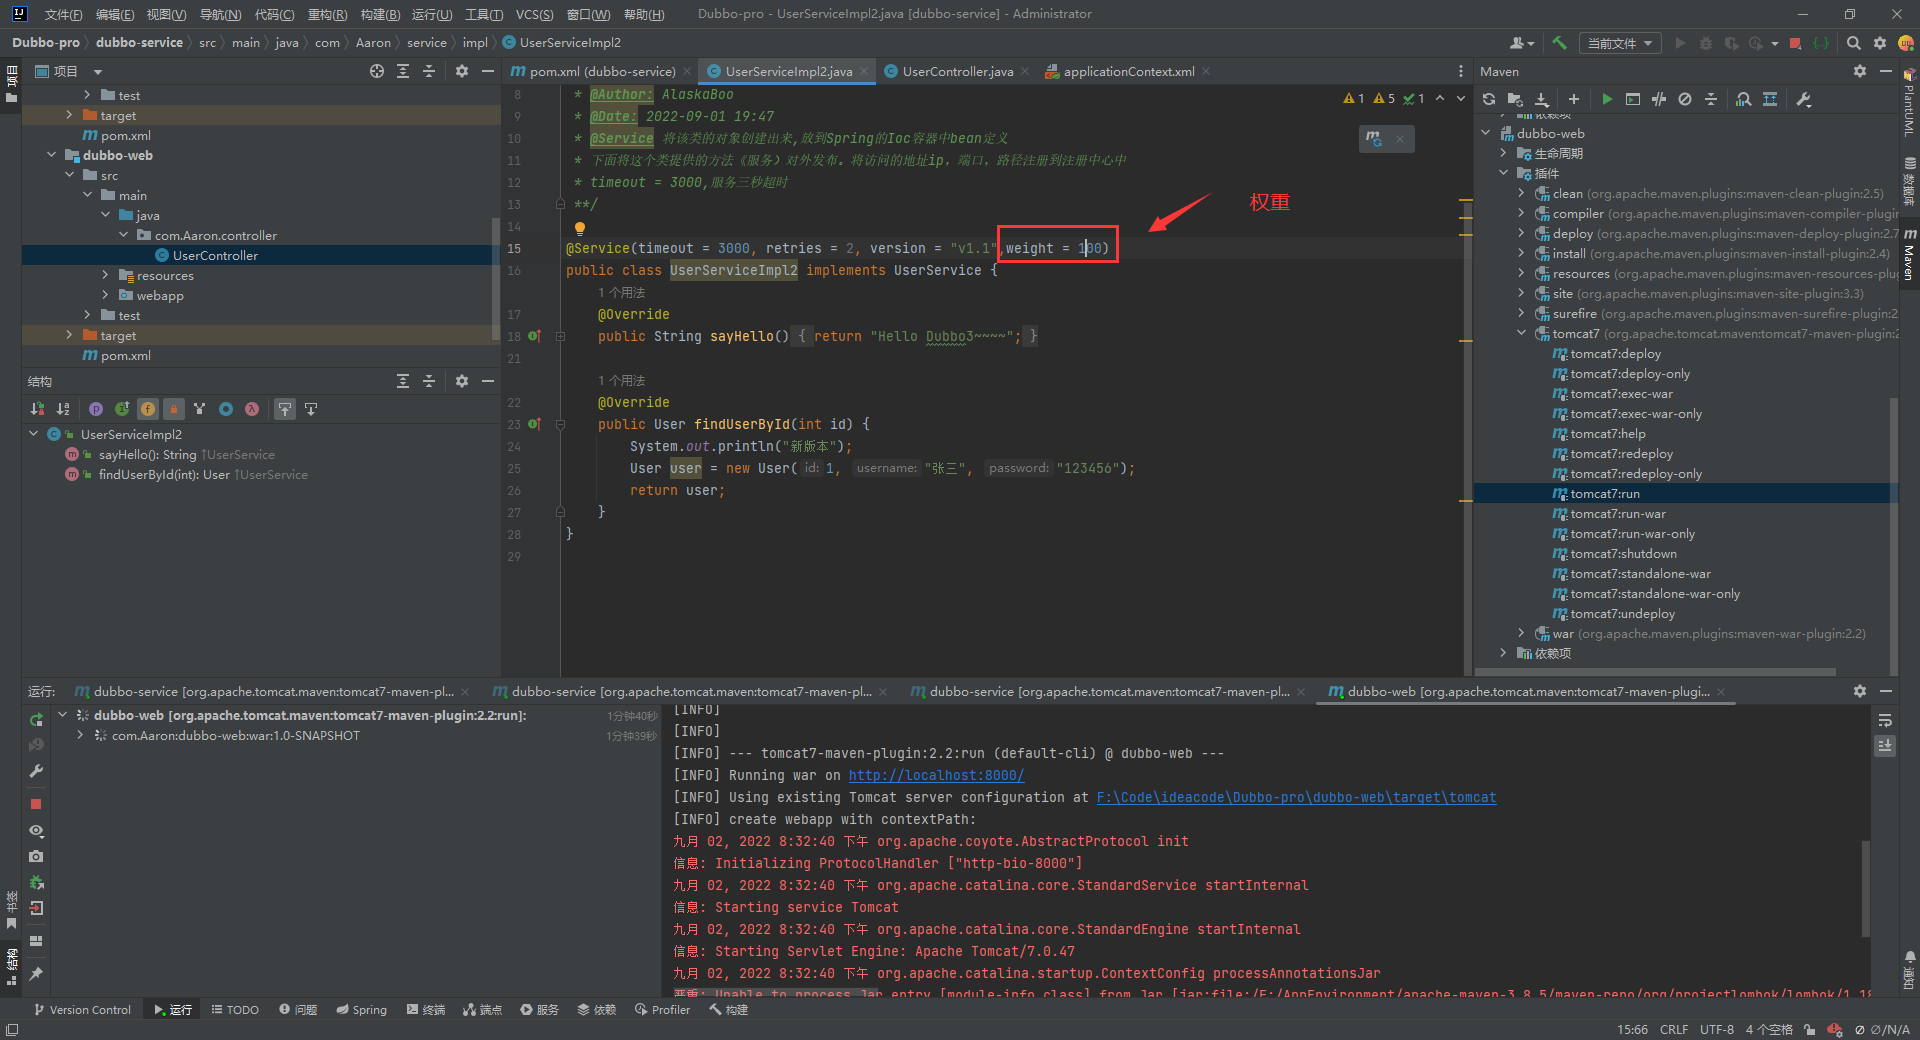Screen dimensions: 1920x1040
Task: Open the Tomcat configuration path link
Action: tap(1296, 797)
